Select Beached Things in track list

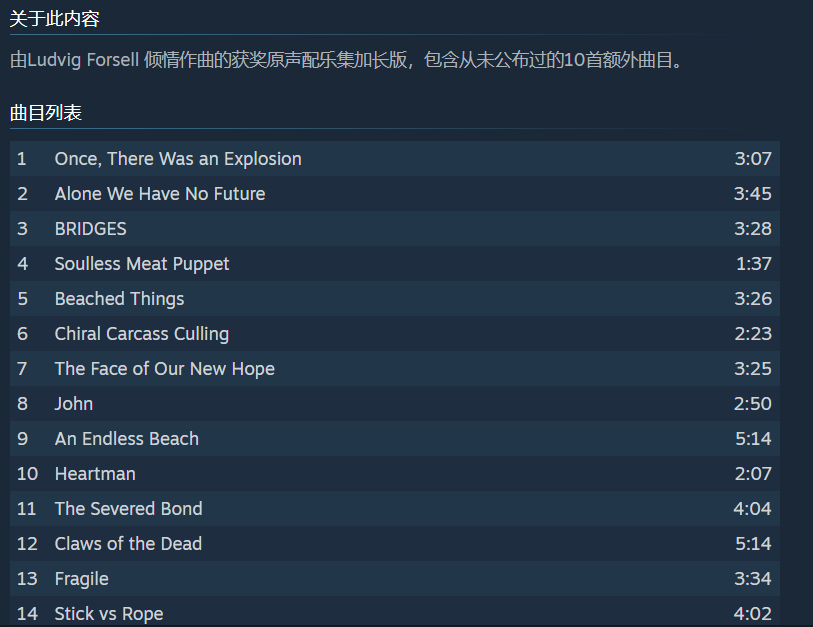tap(395, 299)
